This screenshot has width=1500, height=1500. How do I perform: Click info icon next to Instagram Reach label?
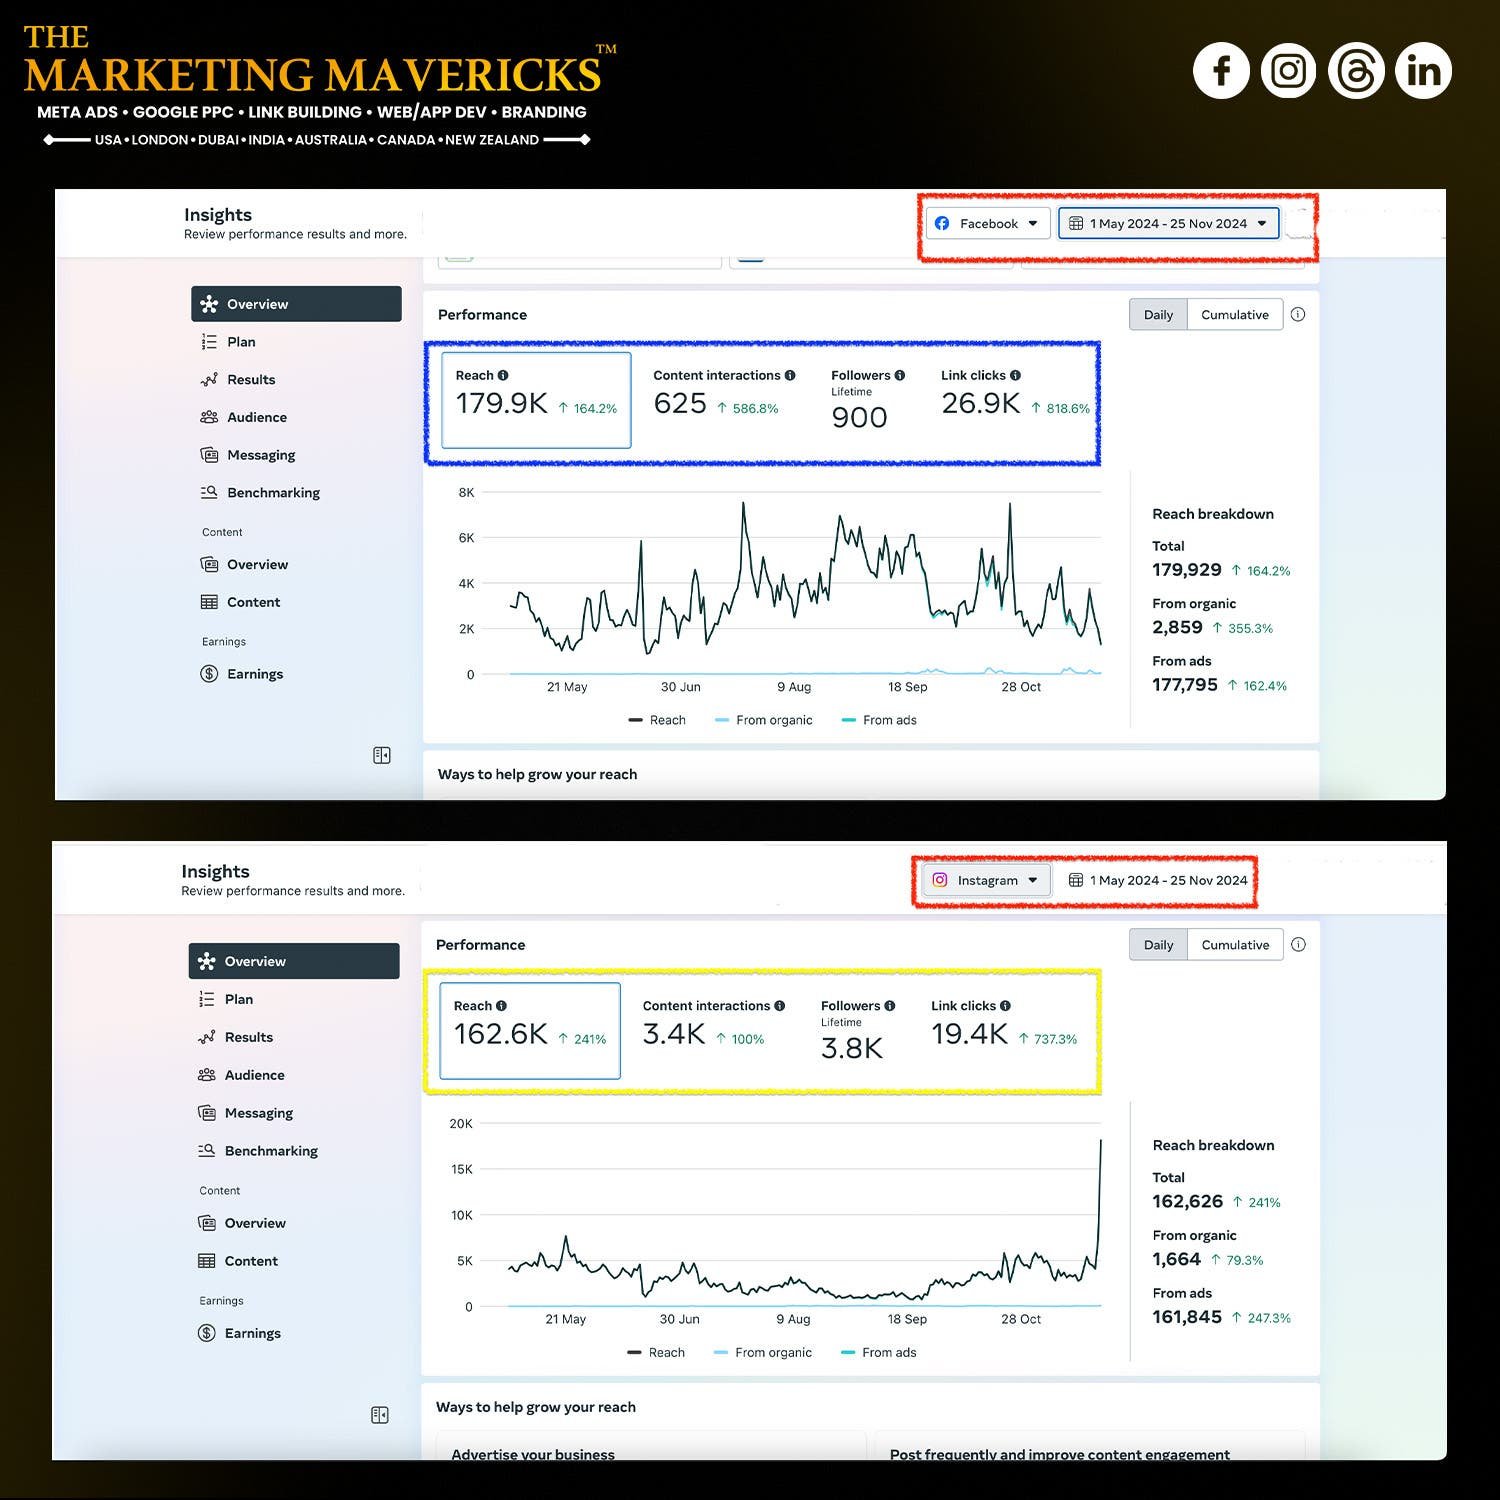tap(501, 1006)
